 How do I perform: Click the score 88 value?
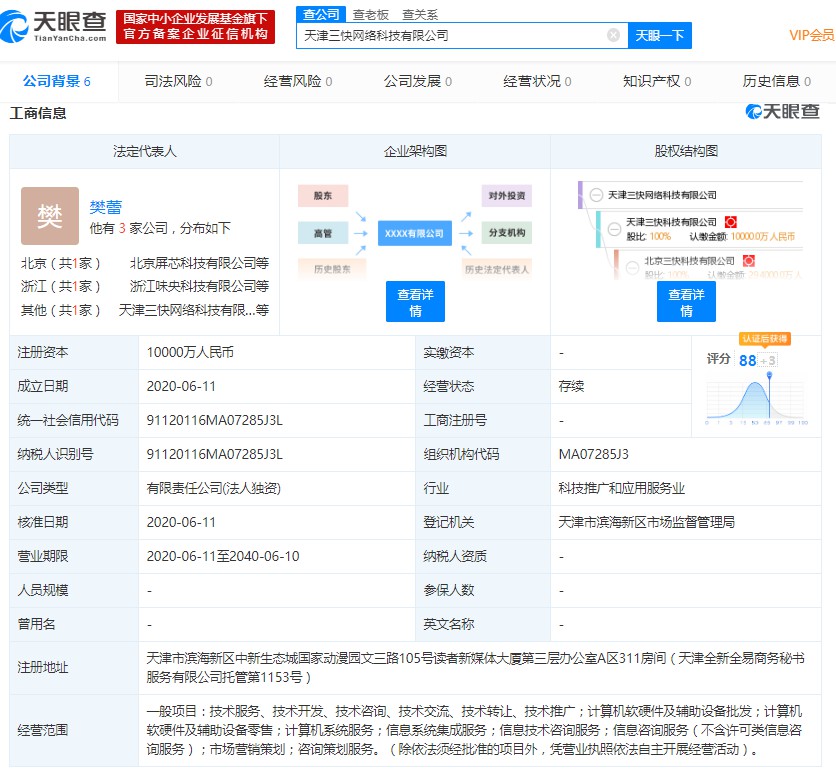(x=747, y=361)
